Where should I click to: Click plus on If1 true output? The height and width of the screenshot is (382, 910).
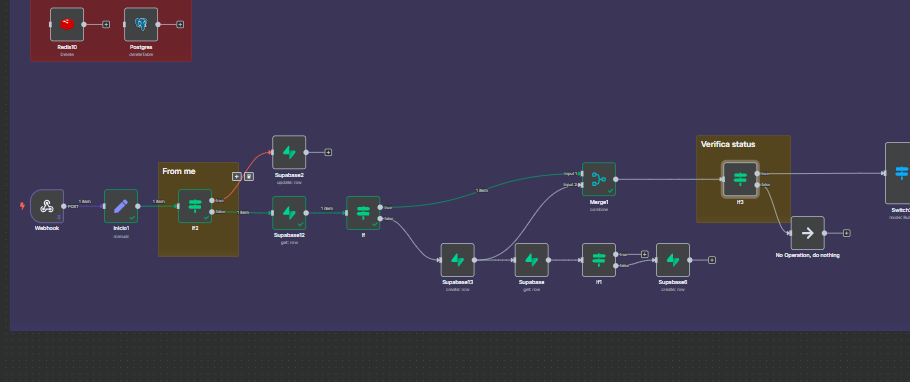pyautogui.click(x=644, y=254)
